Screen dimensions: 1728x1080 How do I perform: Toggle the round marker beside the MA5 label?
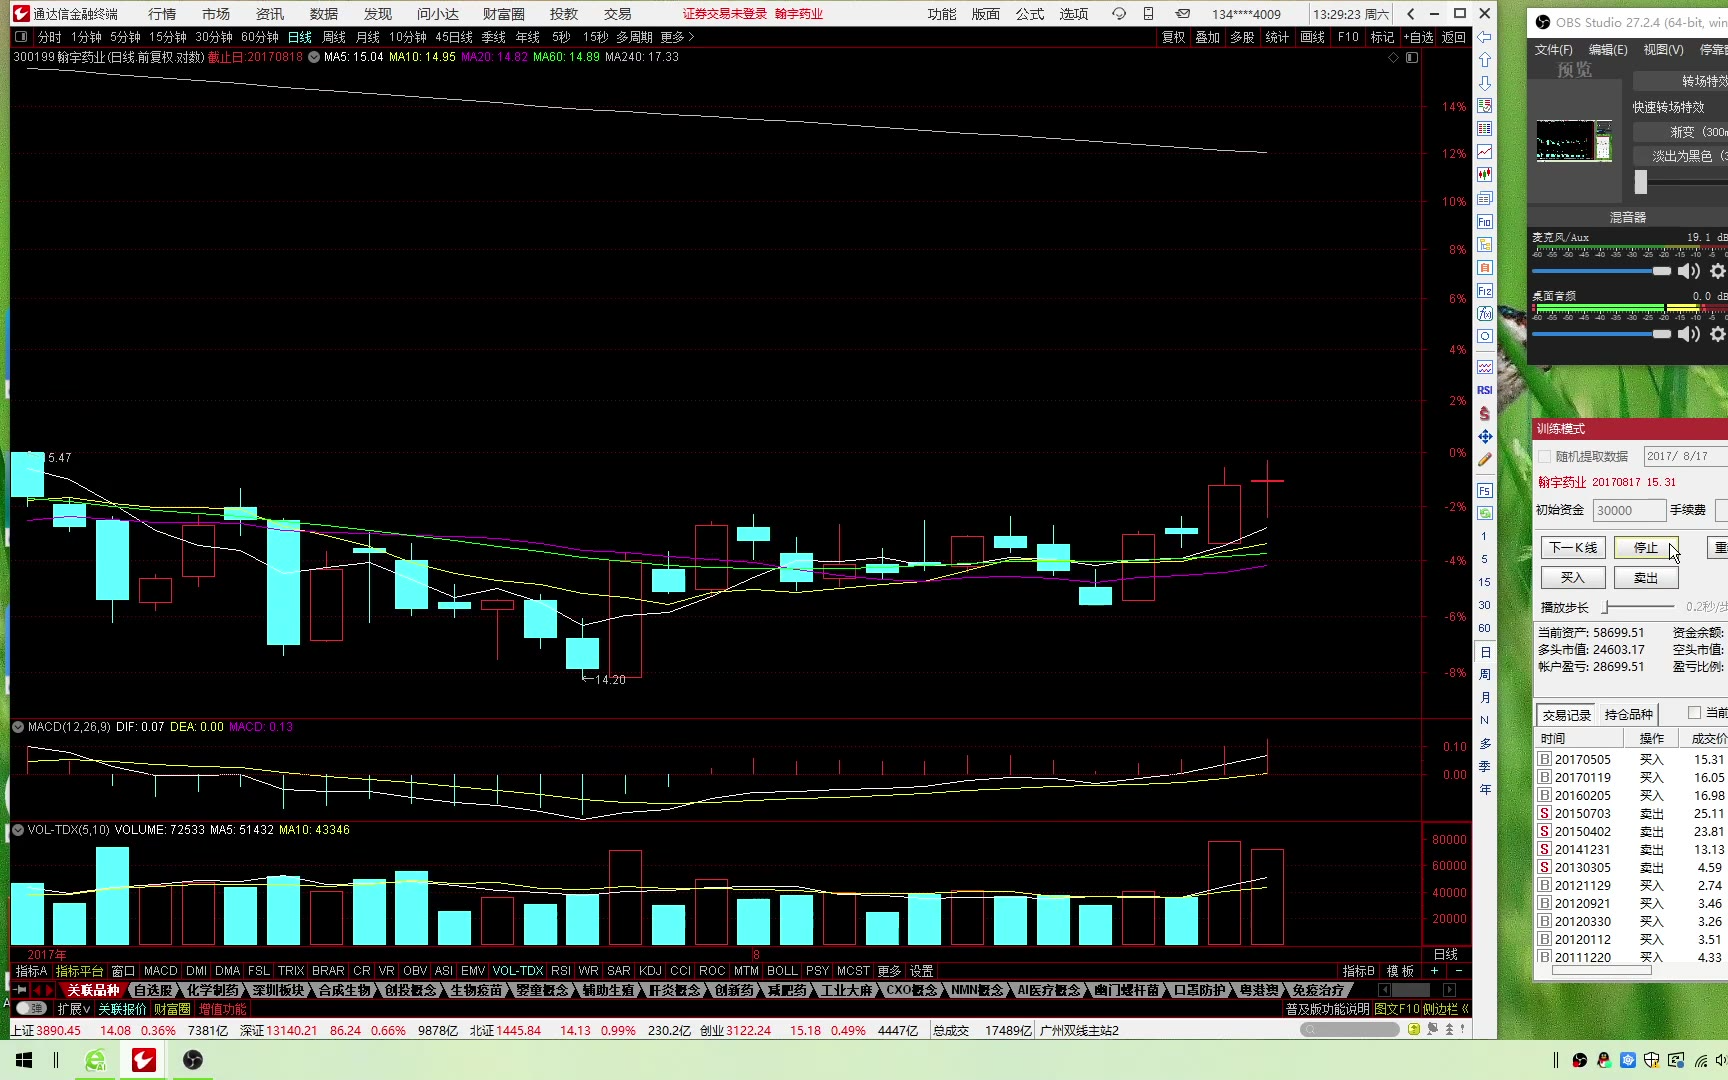pos(314,57)
